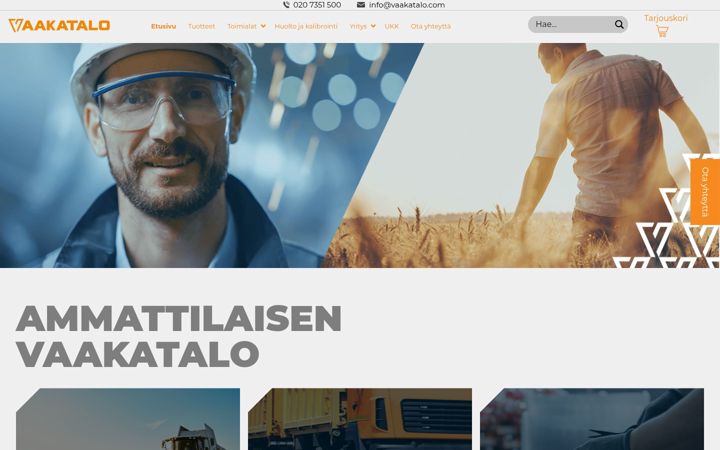This screenshot has width=720, height=450.
Task: Open the dark gloved-hand card image
Action: tap(592, 419)
